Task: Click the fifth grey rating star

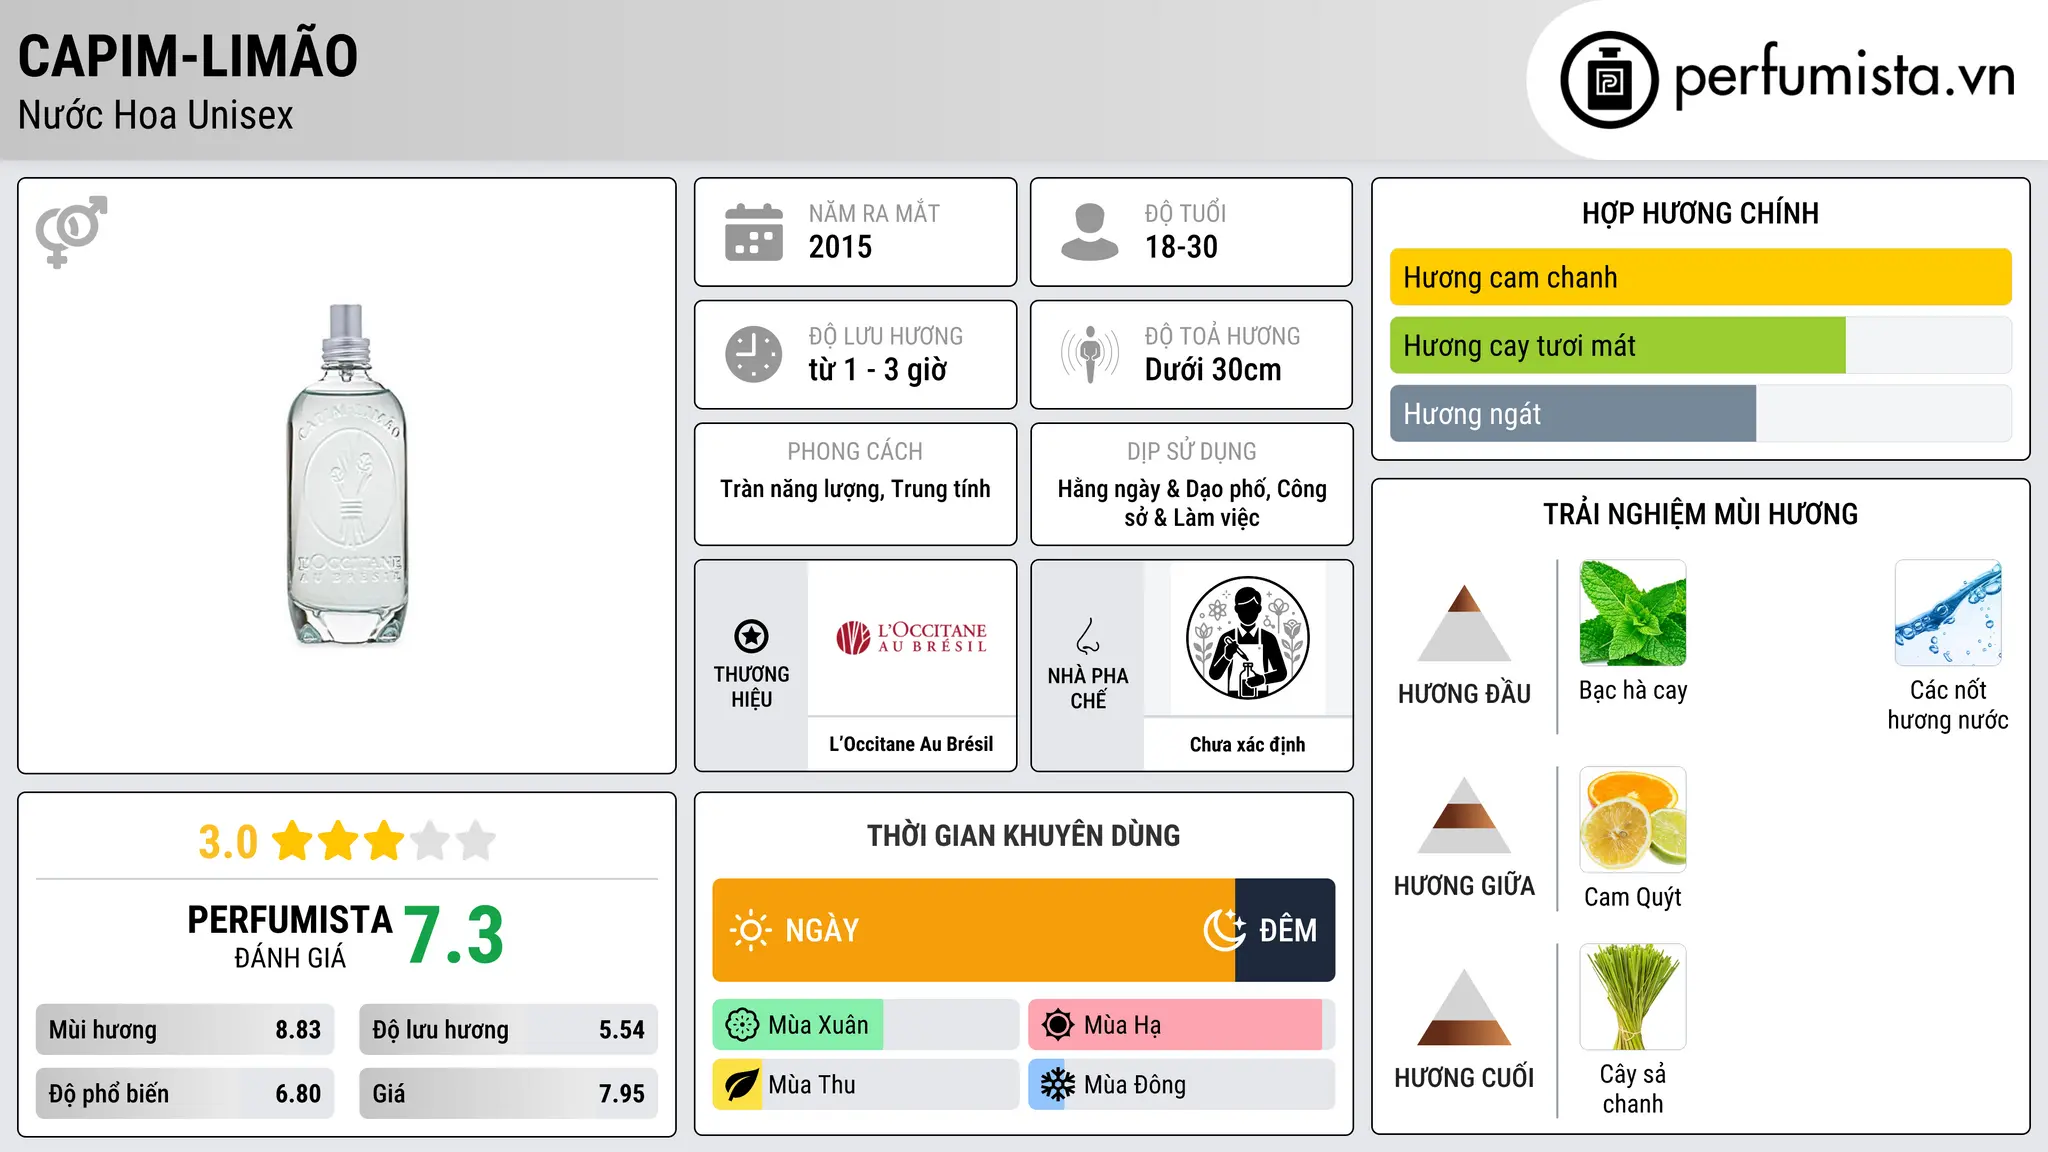Action: point(476,841)
